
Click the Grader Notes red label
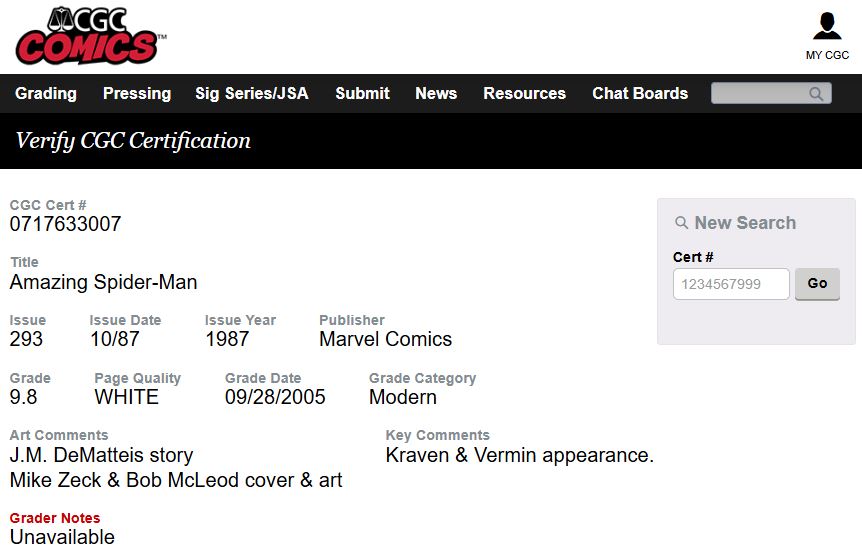[55, 518]
